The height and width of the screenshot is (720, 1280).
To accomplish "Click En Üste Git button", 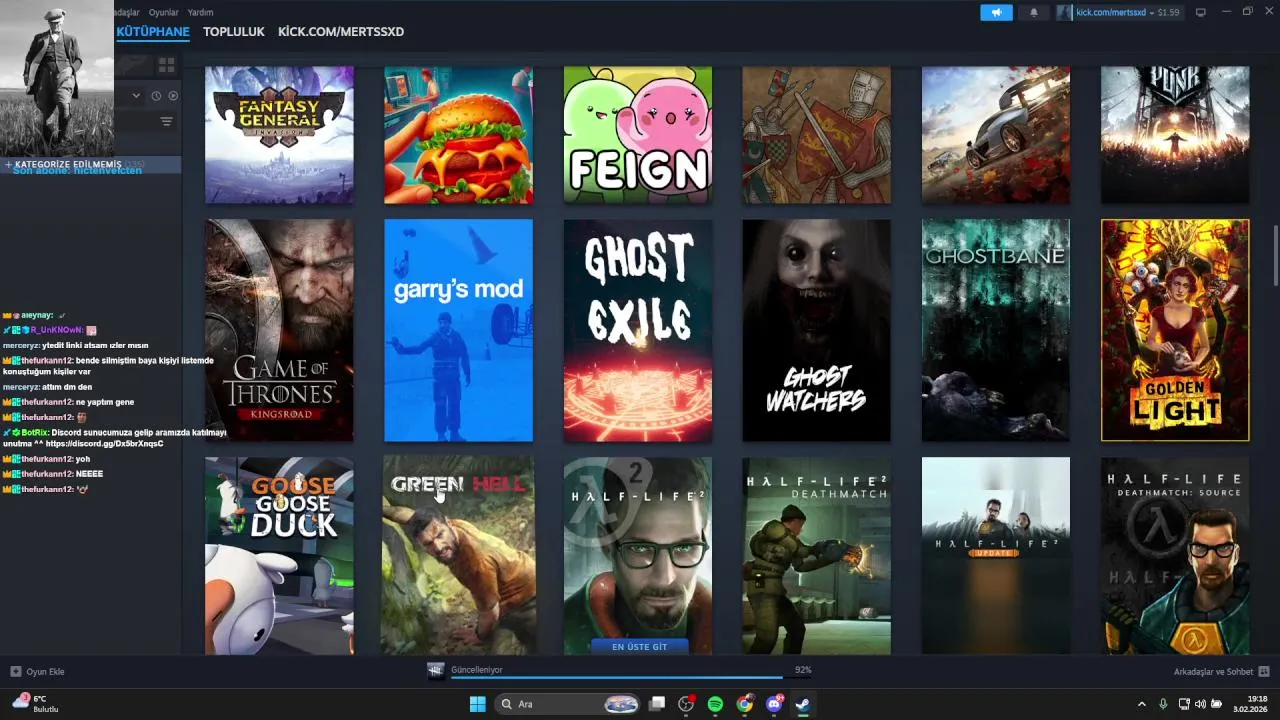I will (639, 647).
